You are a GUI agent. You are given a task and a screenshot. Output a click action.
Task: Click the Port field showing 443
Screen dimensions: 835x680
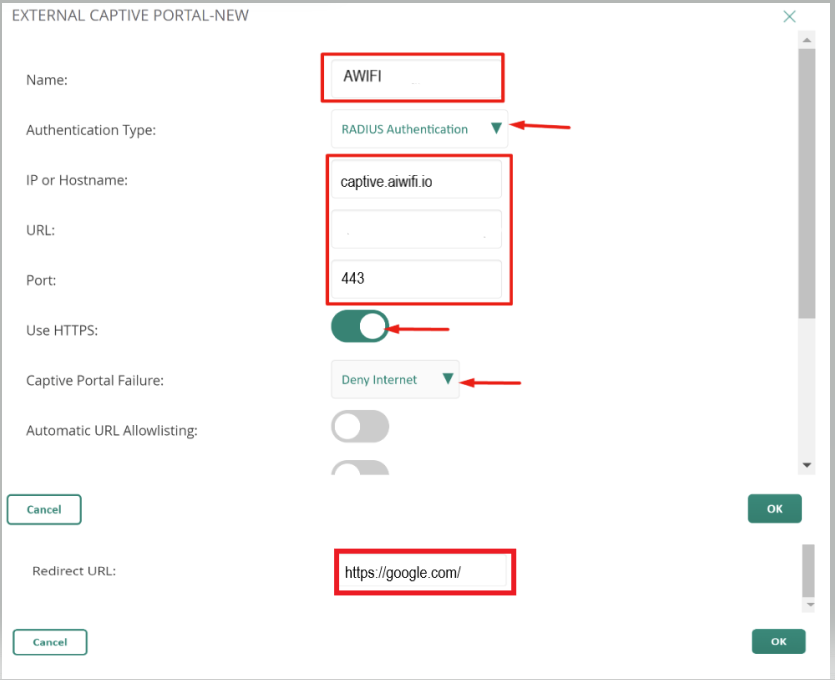(416, 279)
